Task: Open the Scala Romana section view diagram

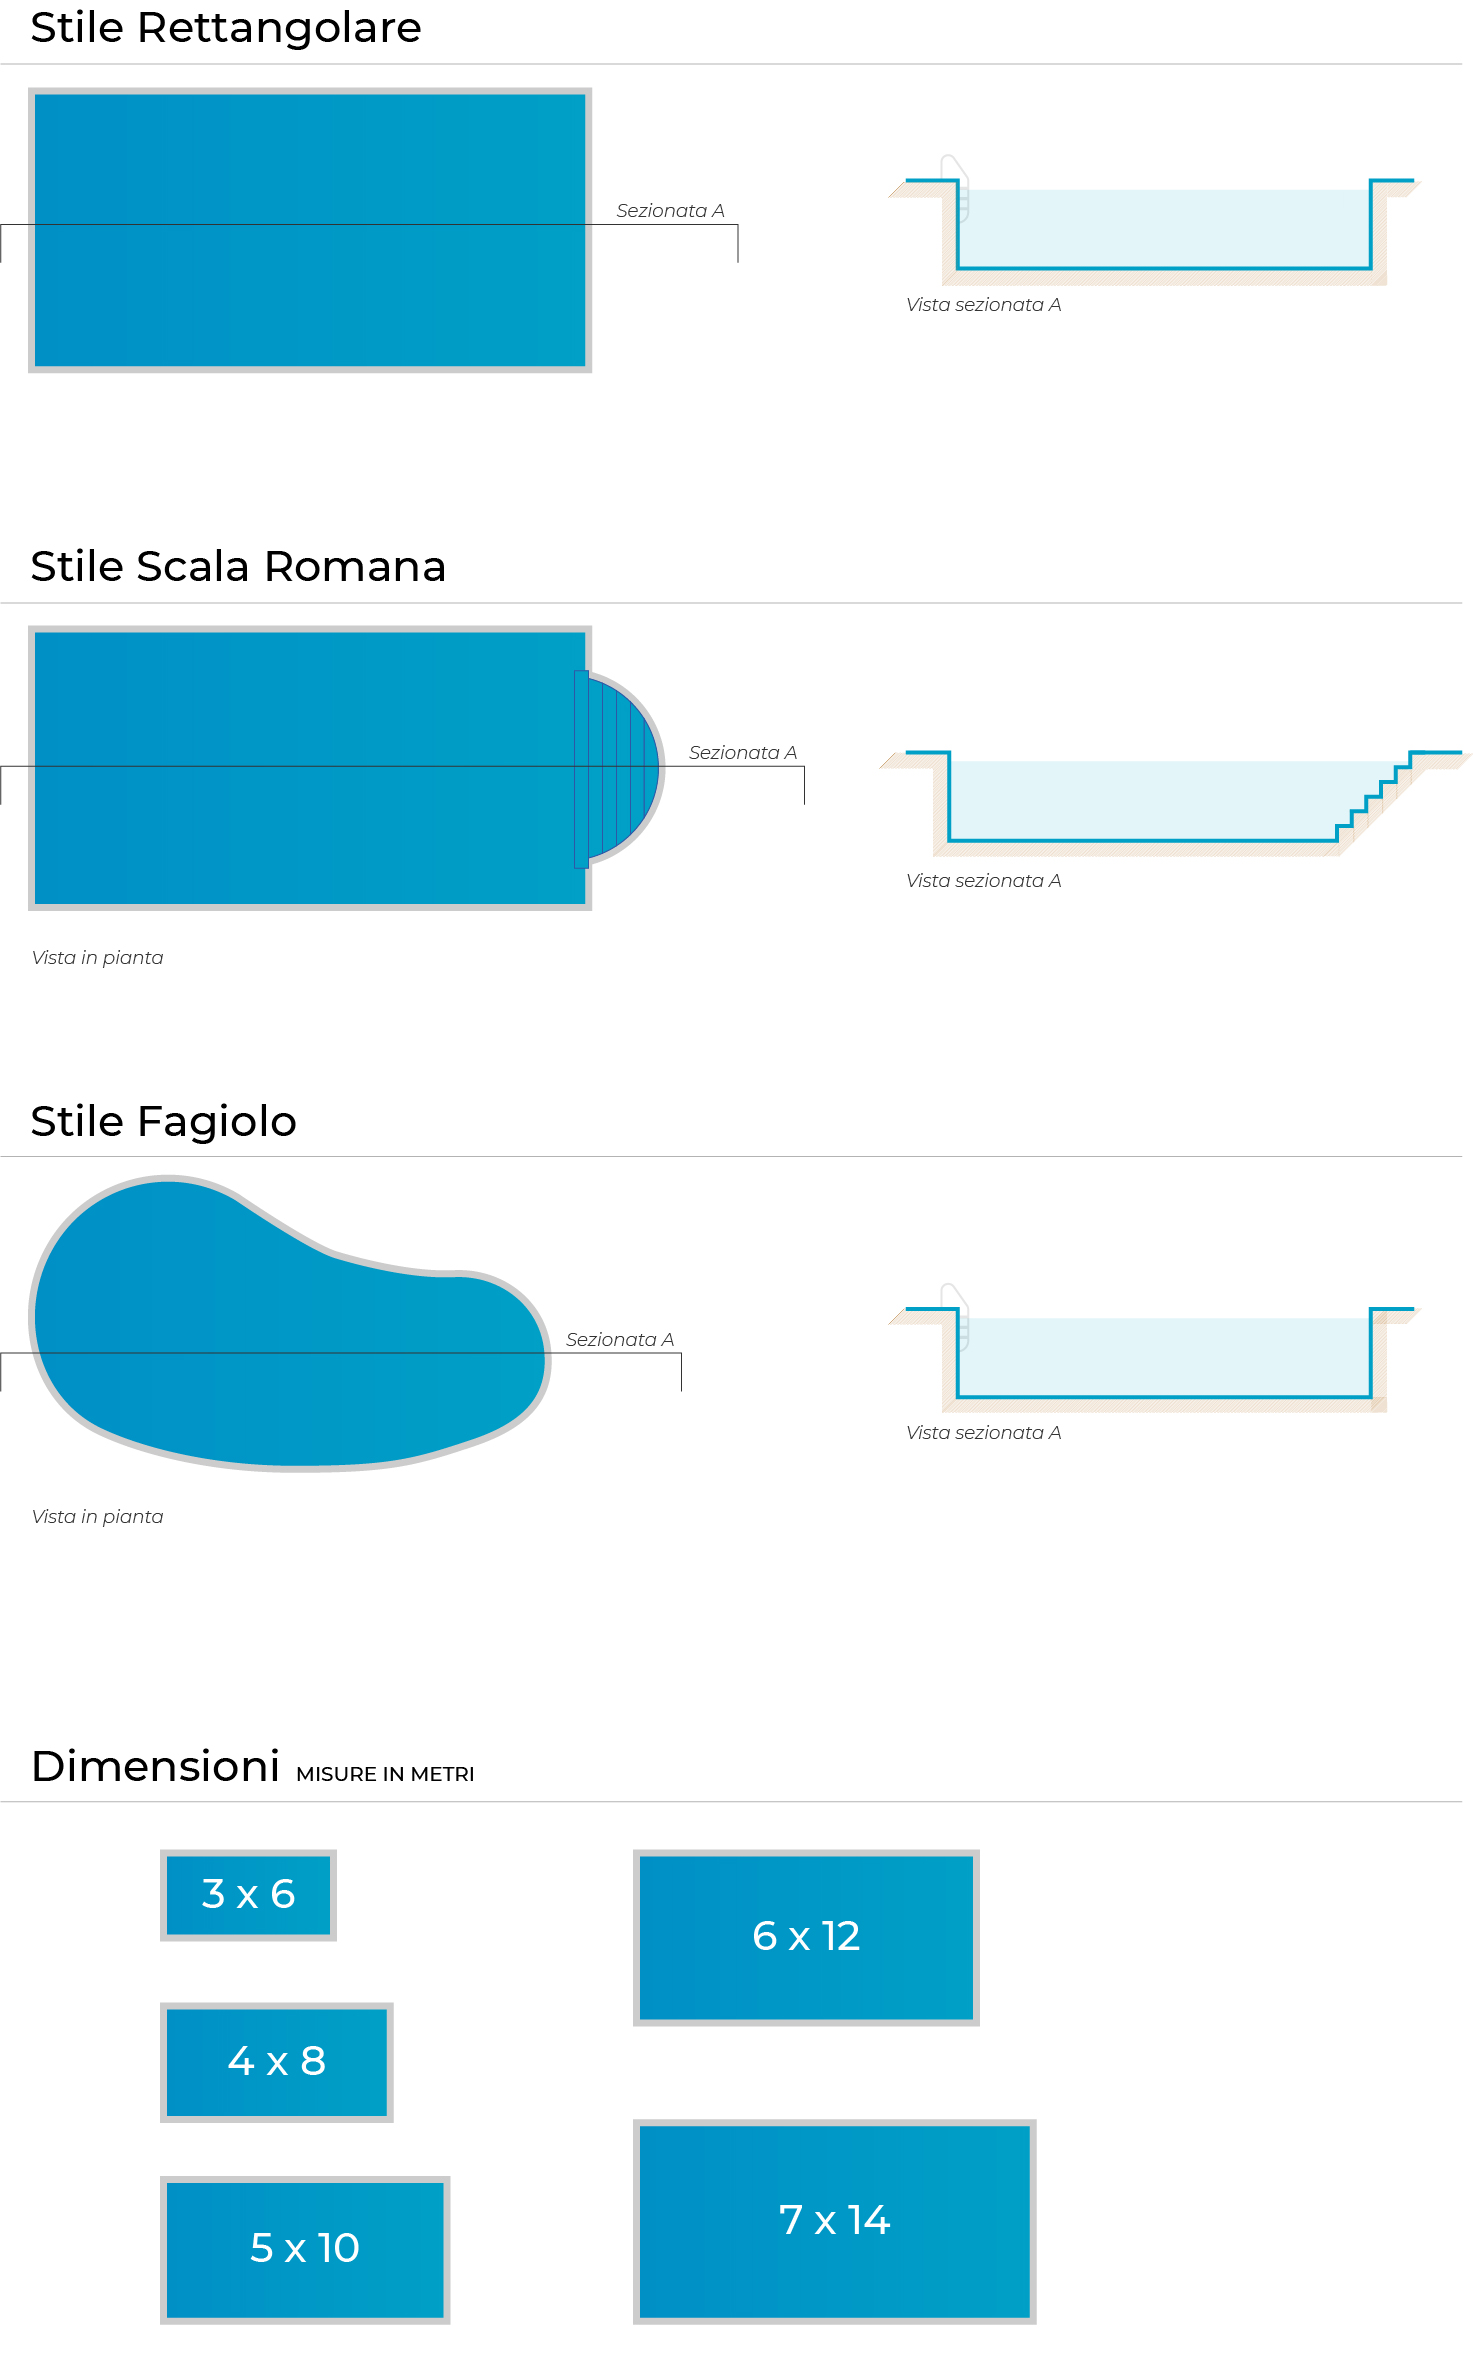Action: 1175,802
